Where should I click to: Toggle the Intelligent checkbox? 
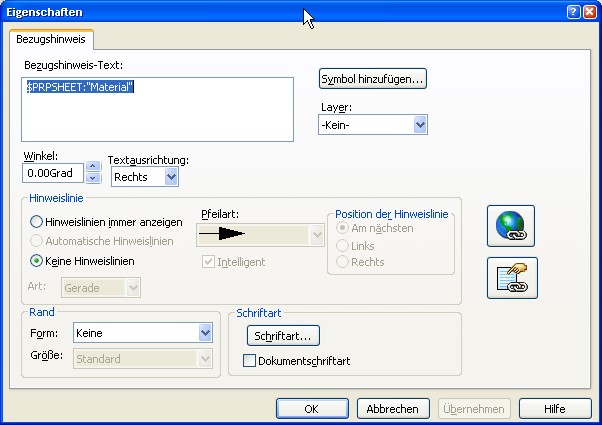(x=208, y=262)
